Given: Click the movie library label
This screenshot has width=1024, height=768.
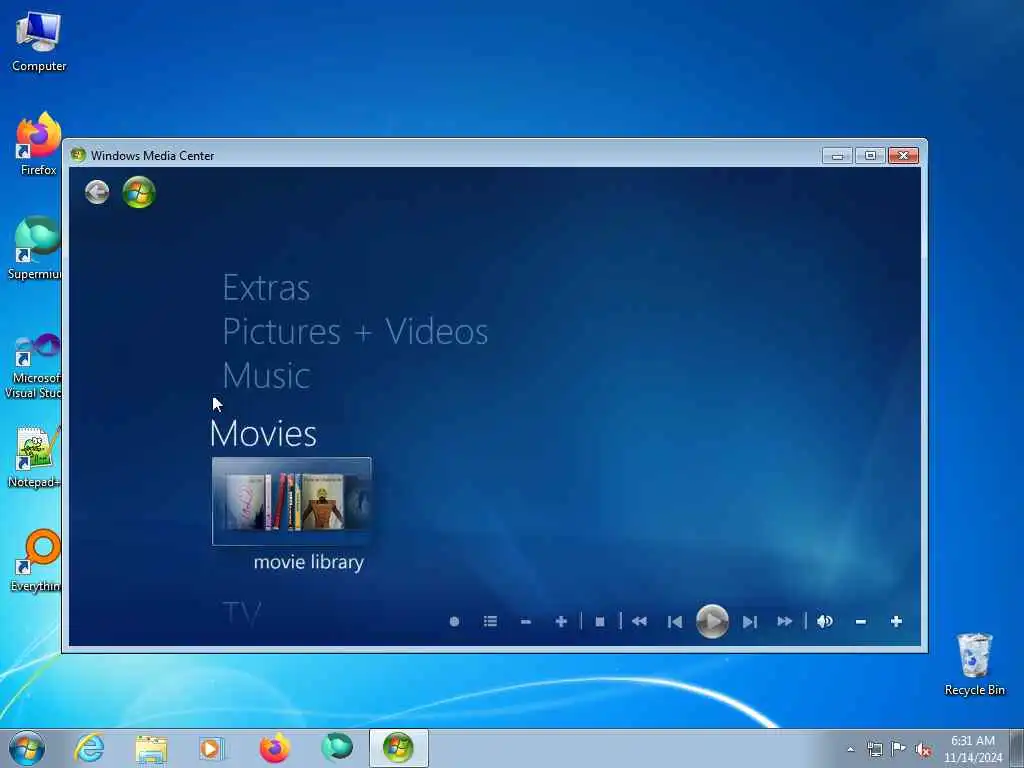Looking at the screenshot, I should (x=309, y=562).
